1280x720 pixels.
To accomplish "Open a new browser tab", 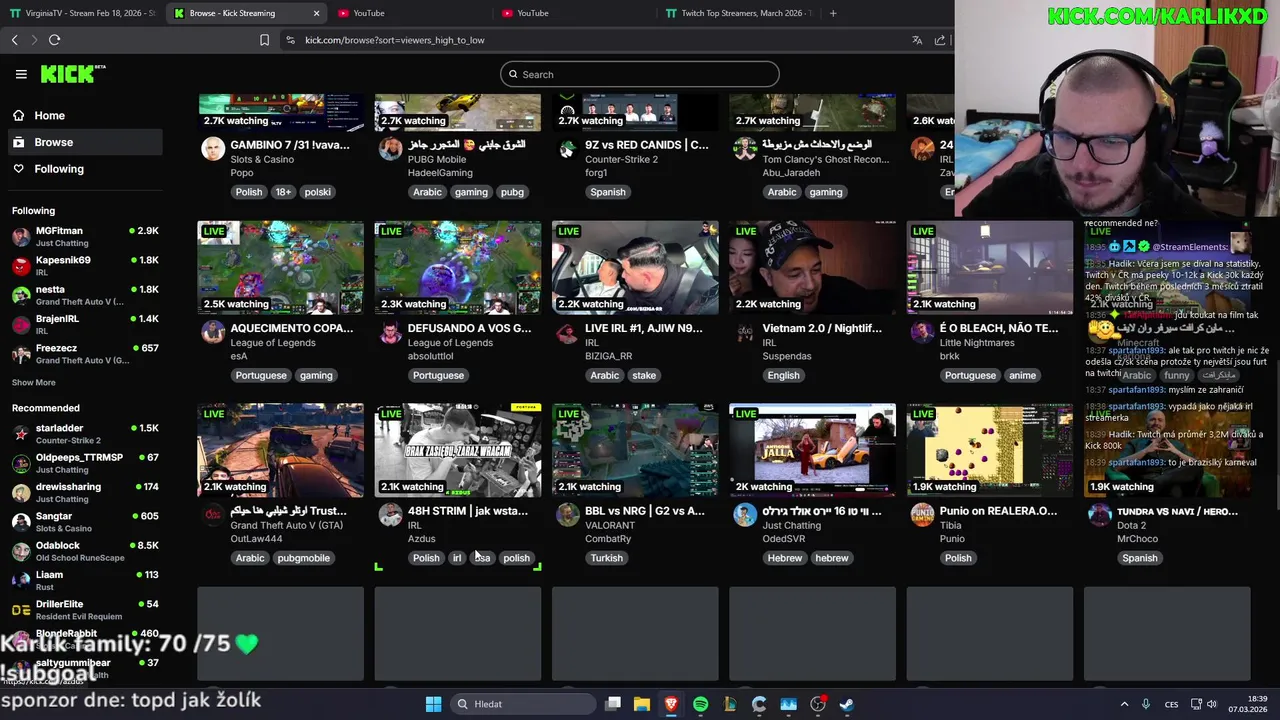I will click(x=833, y=13).
